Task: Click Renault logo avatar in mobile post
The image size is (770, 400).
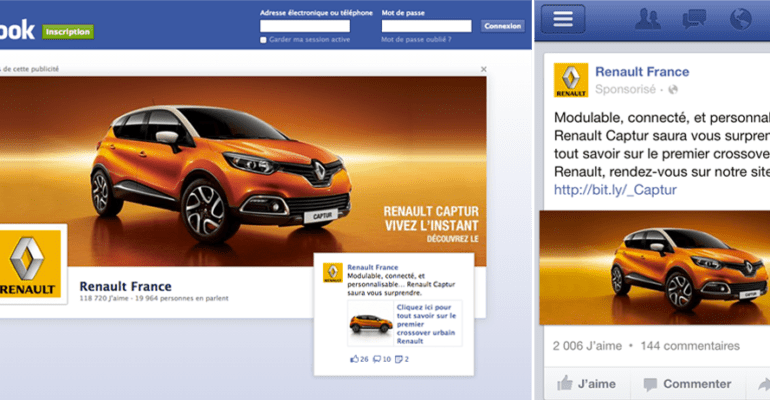Action: (571, 80)
